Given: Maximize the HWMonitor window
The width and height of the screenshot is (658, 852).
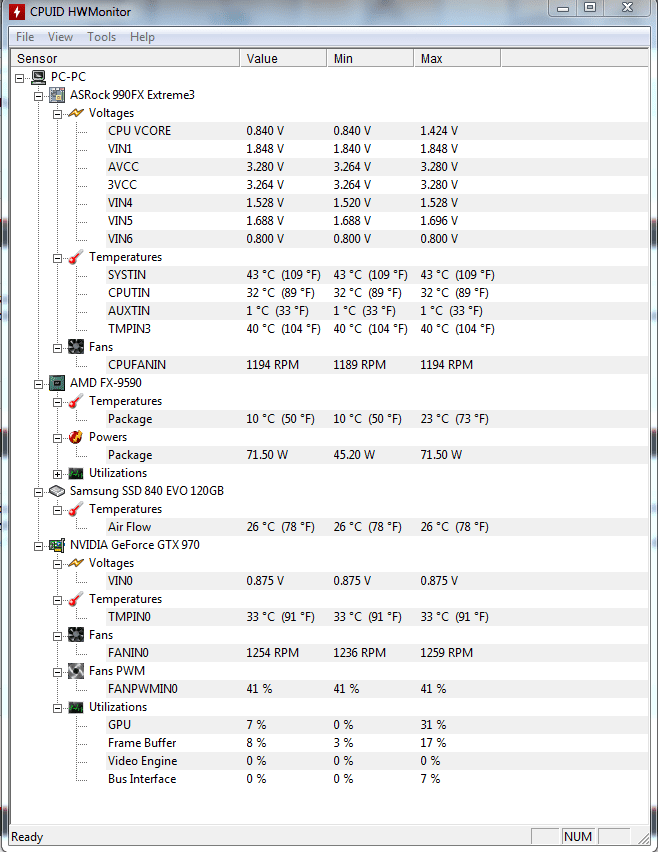Looking at the screenshot, I should point(590,8).
